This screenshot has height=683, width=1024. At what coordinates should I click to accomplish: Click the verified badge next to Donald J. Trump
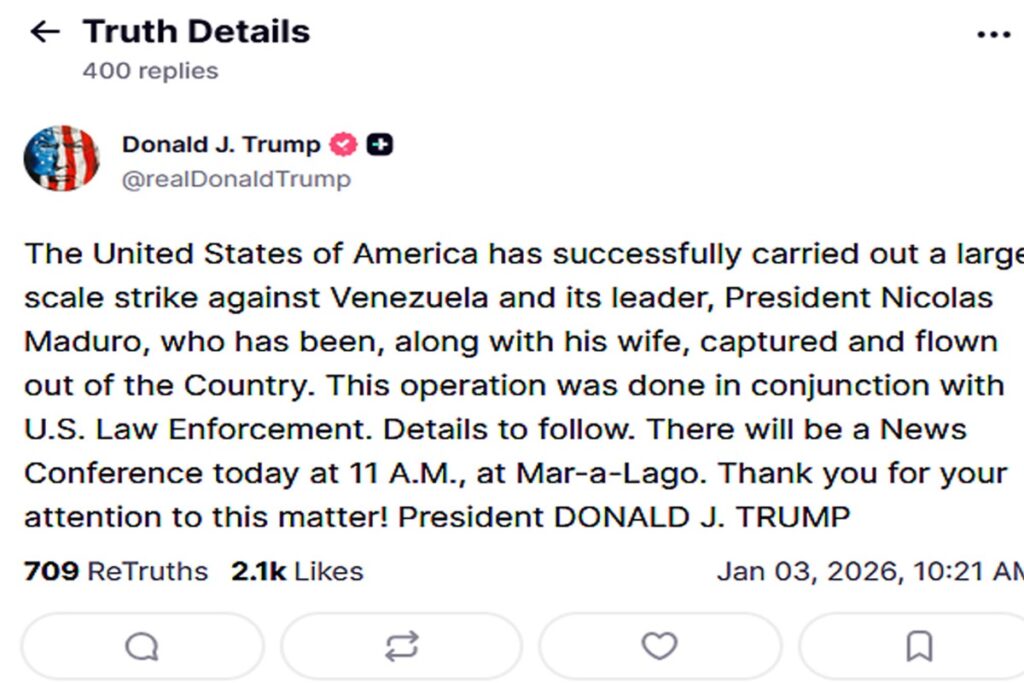click(x=341, y=143)
